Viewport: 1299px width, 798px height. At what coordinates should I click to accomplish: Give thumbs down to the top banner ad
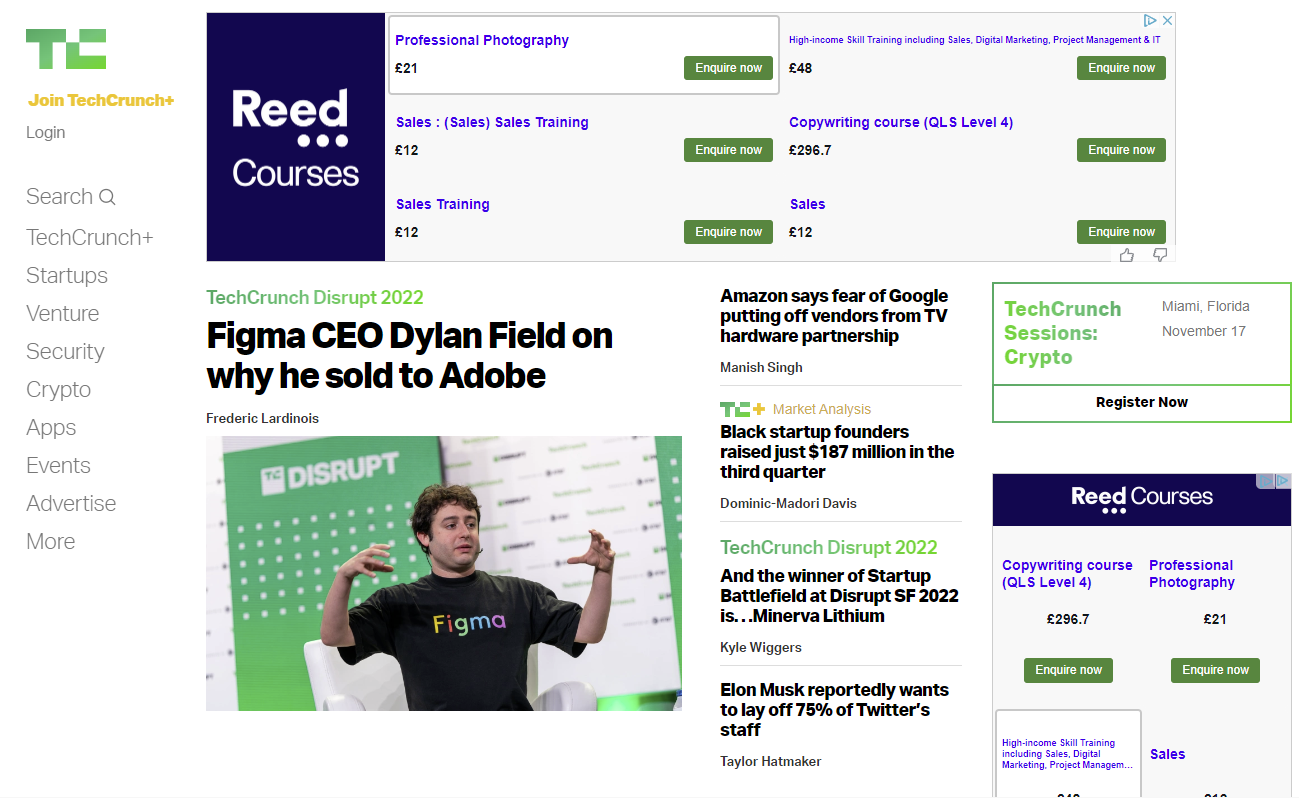[1160, 255]
